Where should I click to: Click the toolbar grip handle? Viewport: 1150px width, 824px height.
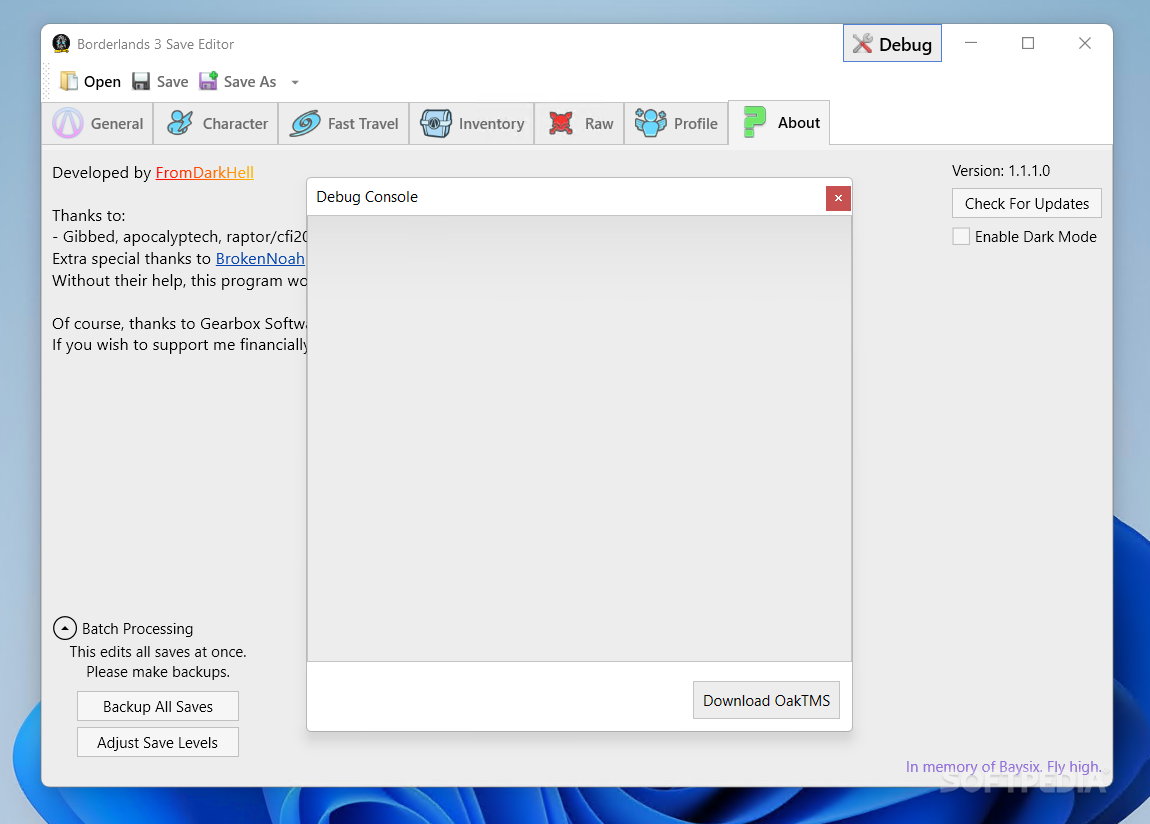47,81
